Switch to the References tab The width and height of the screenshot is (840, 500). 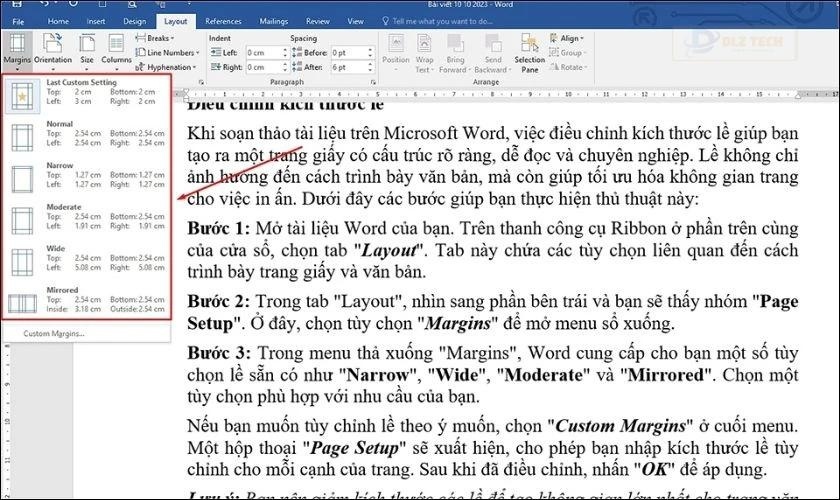point(223,21)
